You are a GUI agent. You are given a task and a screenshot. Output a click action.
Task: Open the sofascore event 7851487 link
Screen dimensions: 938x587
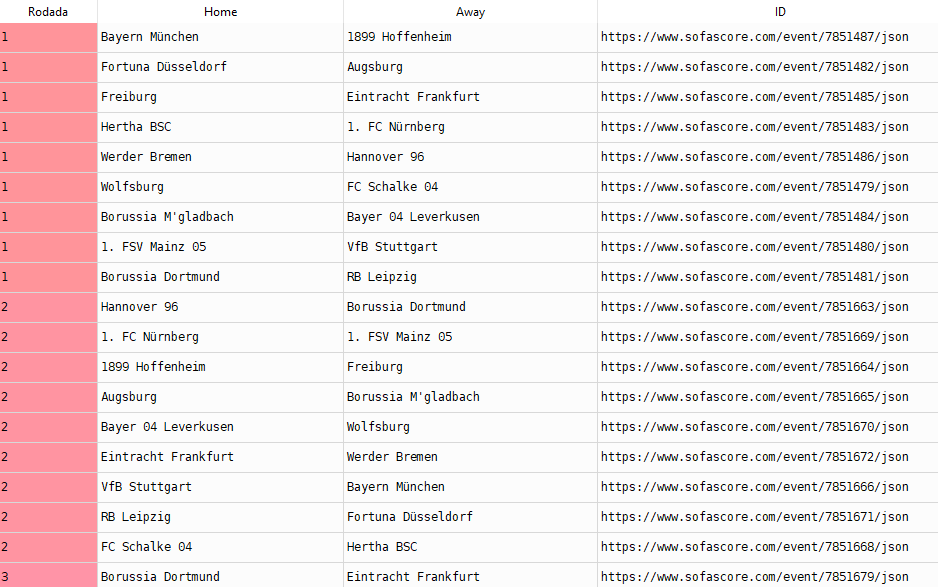[x=754, y=37]
